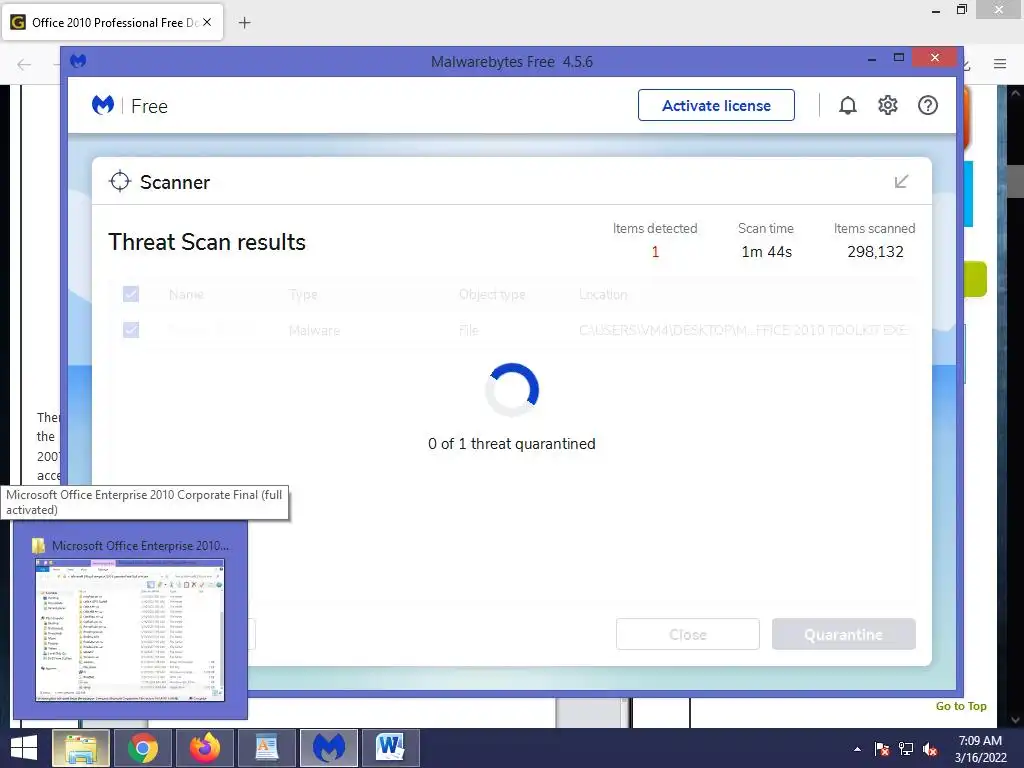Toggle the select-all checkbox in results header
The height and width of the screenshot is (768, 1024).
pyautogui.click(x=131, y=294)
